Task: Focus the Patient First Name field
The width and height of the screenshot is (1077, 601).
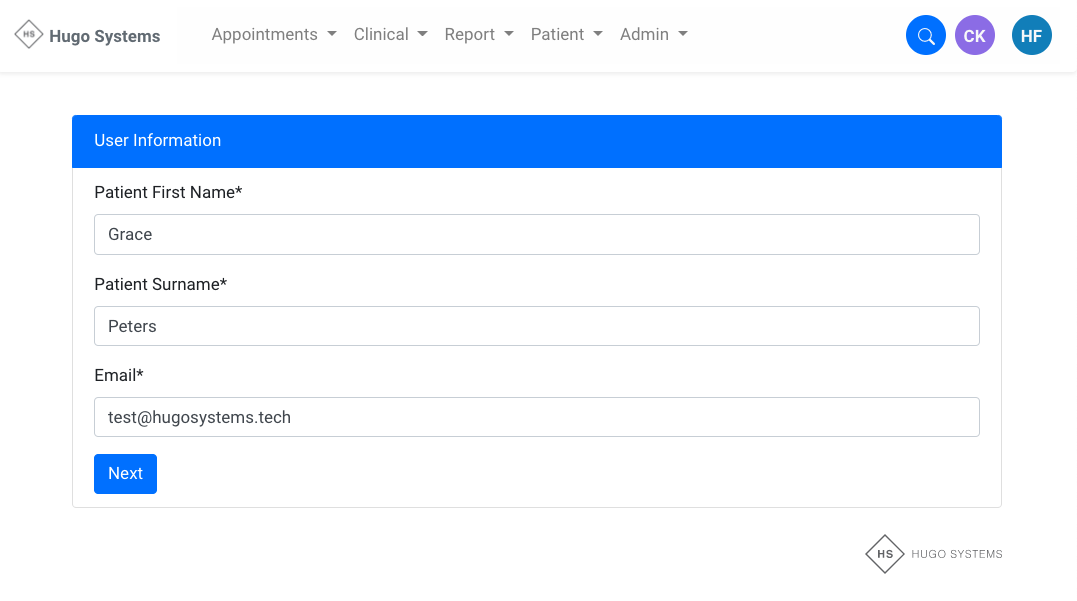Action: 536,234
